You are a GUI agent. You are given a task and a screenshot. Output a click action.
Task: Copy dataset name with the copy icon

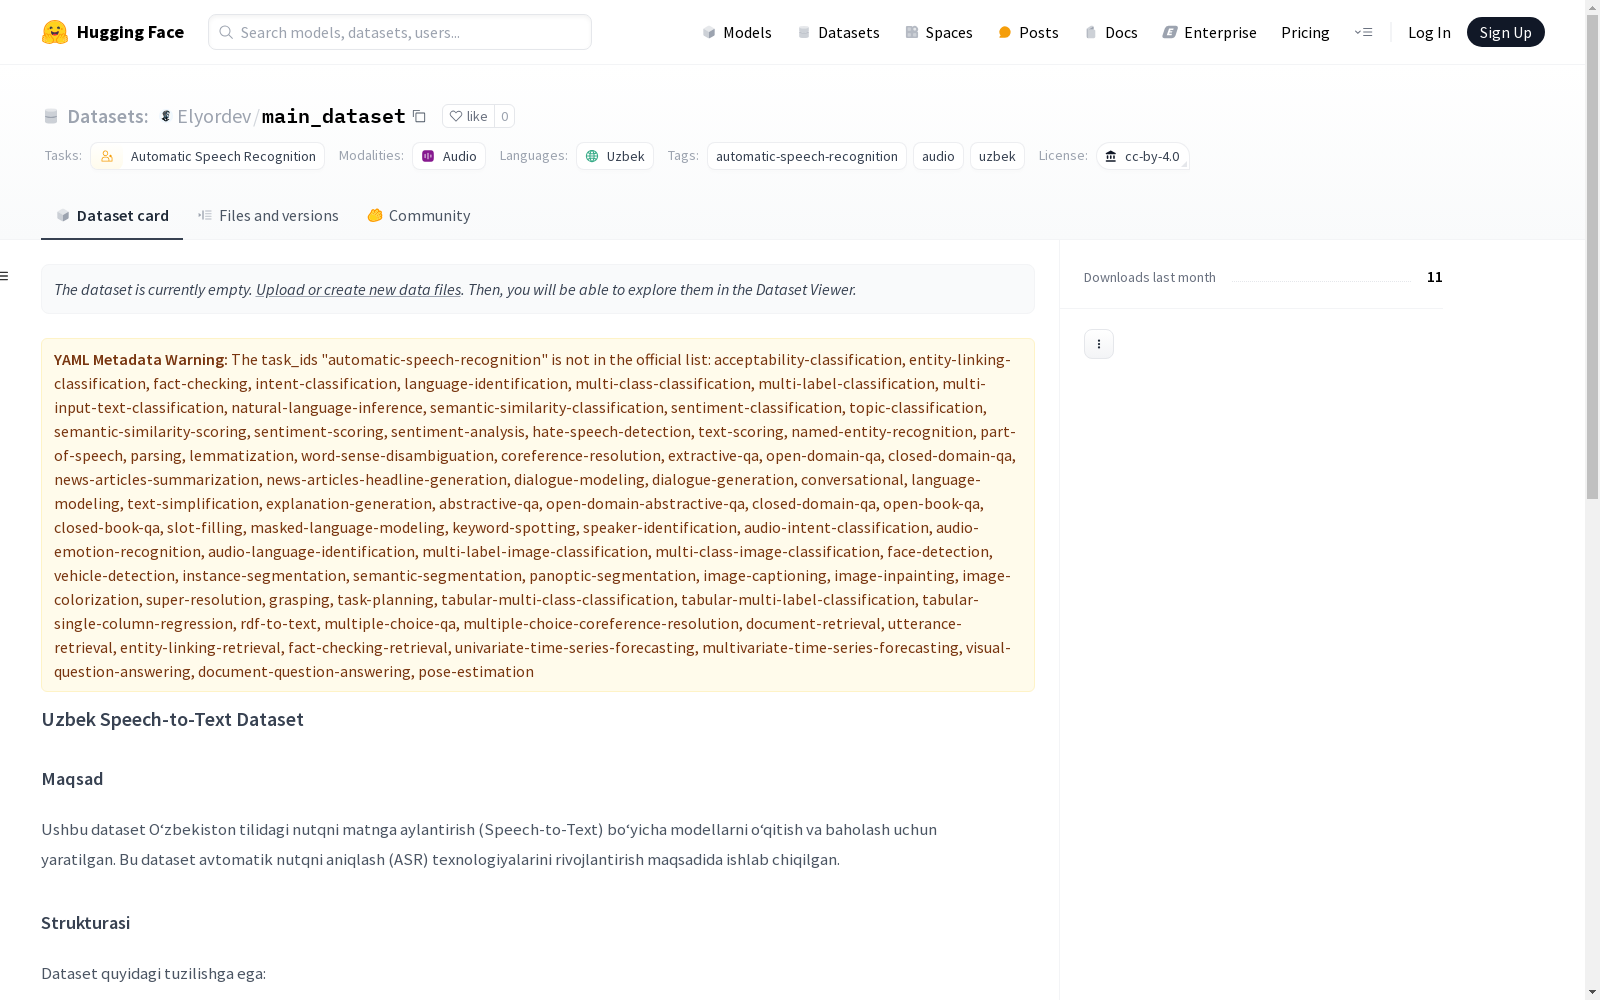(x=420, y=116)
